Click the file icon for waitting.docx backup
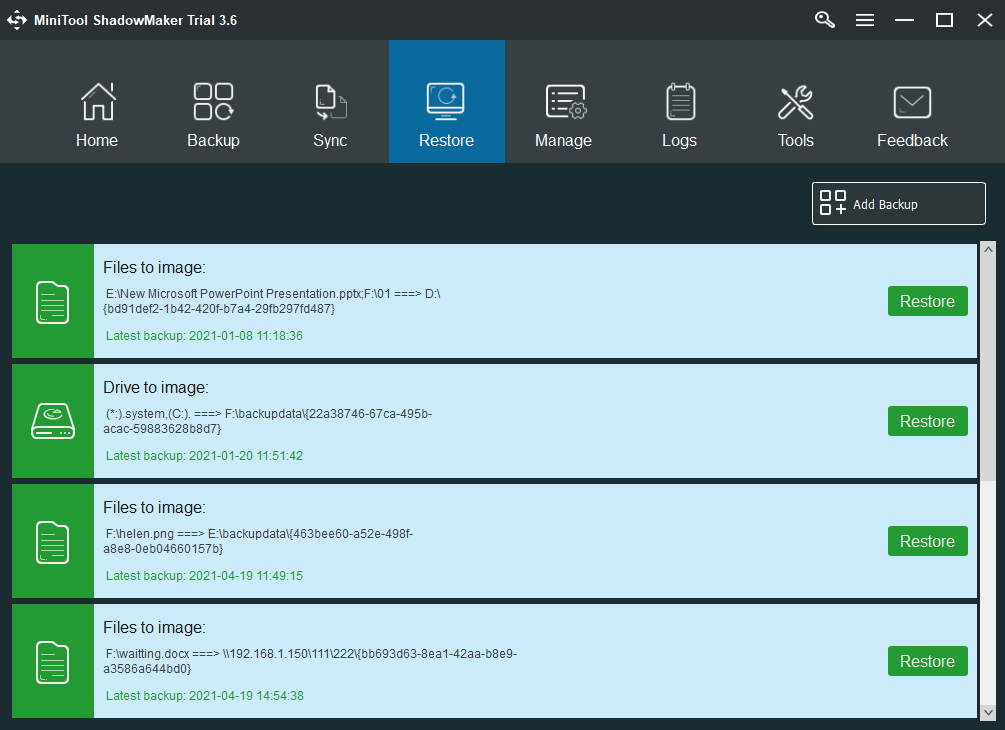 (x=53, y=662)
